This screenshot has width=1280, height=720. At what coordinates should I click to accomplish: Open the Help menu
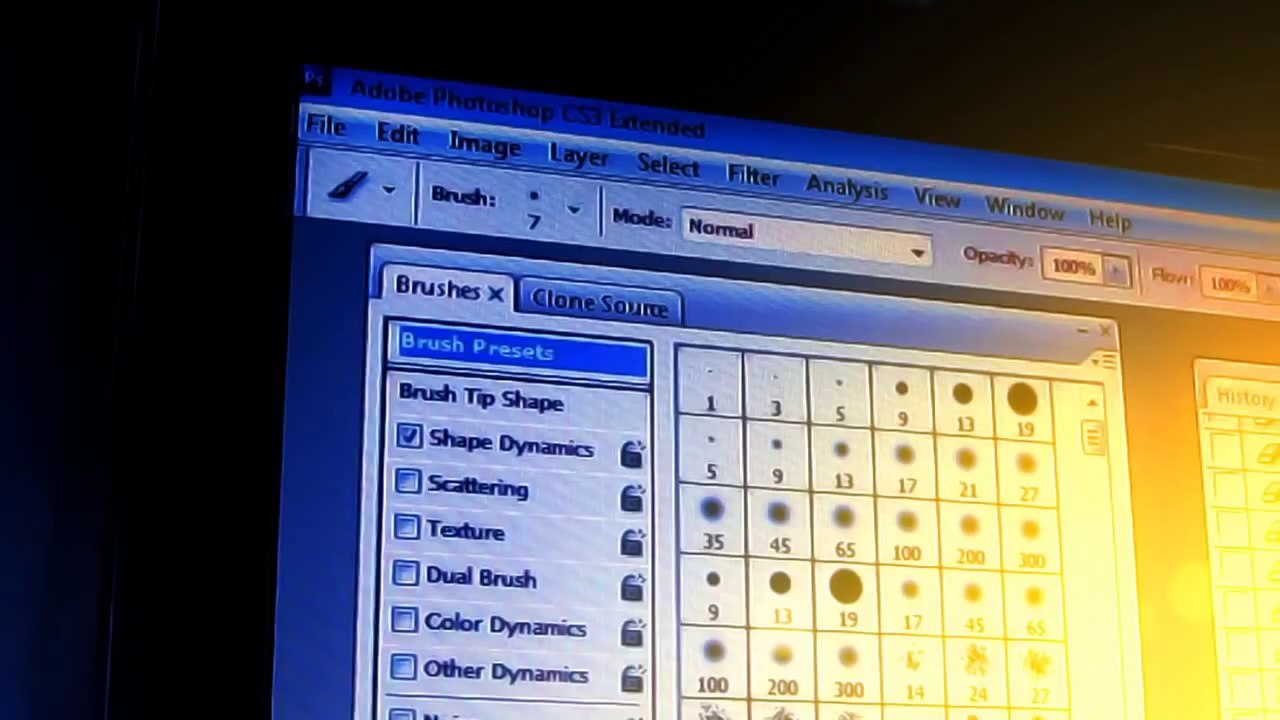pyautogui.click(x=1109, y=219)
